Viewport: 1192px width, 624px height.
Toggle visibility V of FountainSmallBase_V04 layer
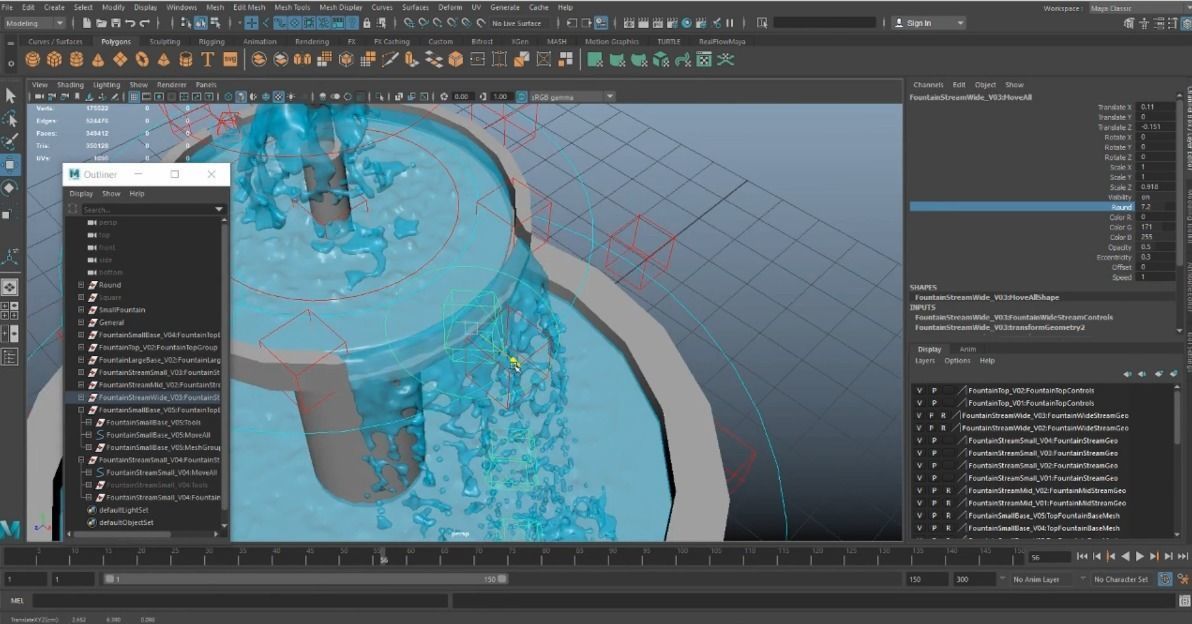[919, 528]
